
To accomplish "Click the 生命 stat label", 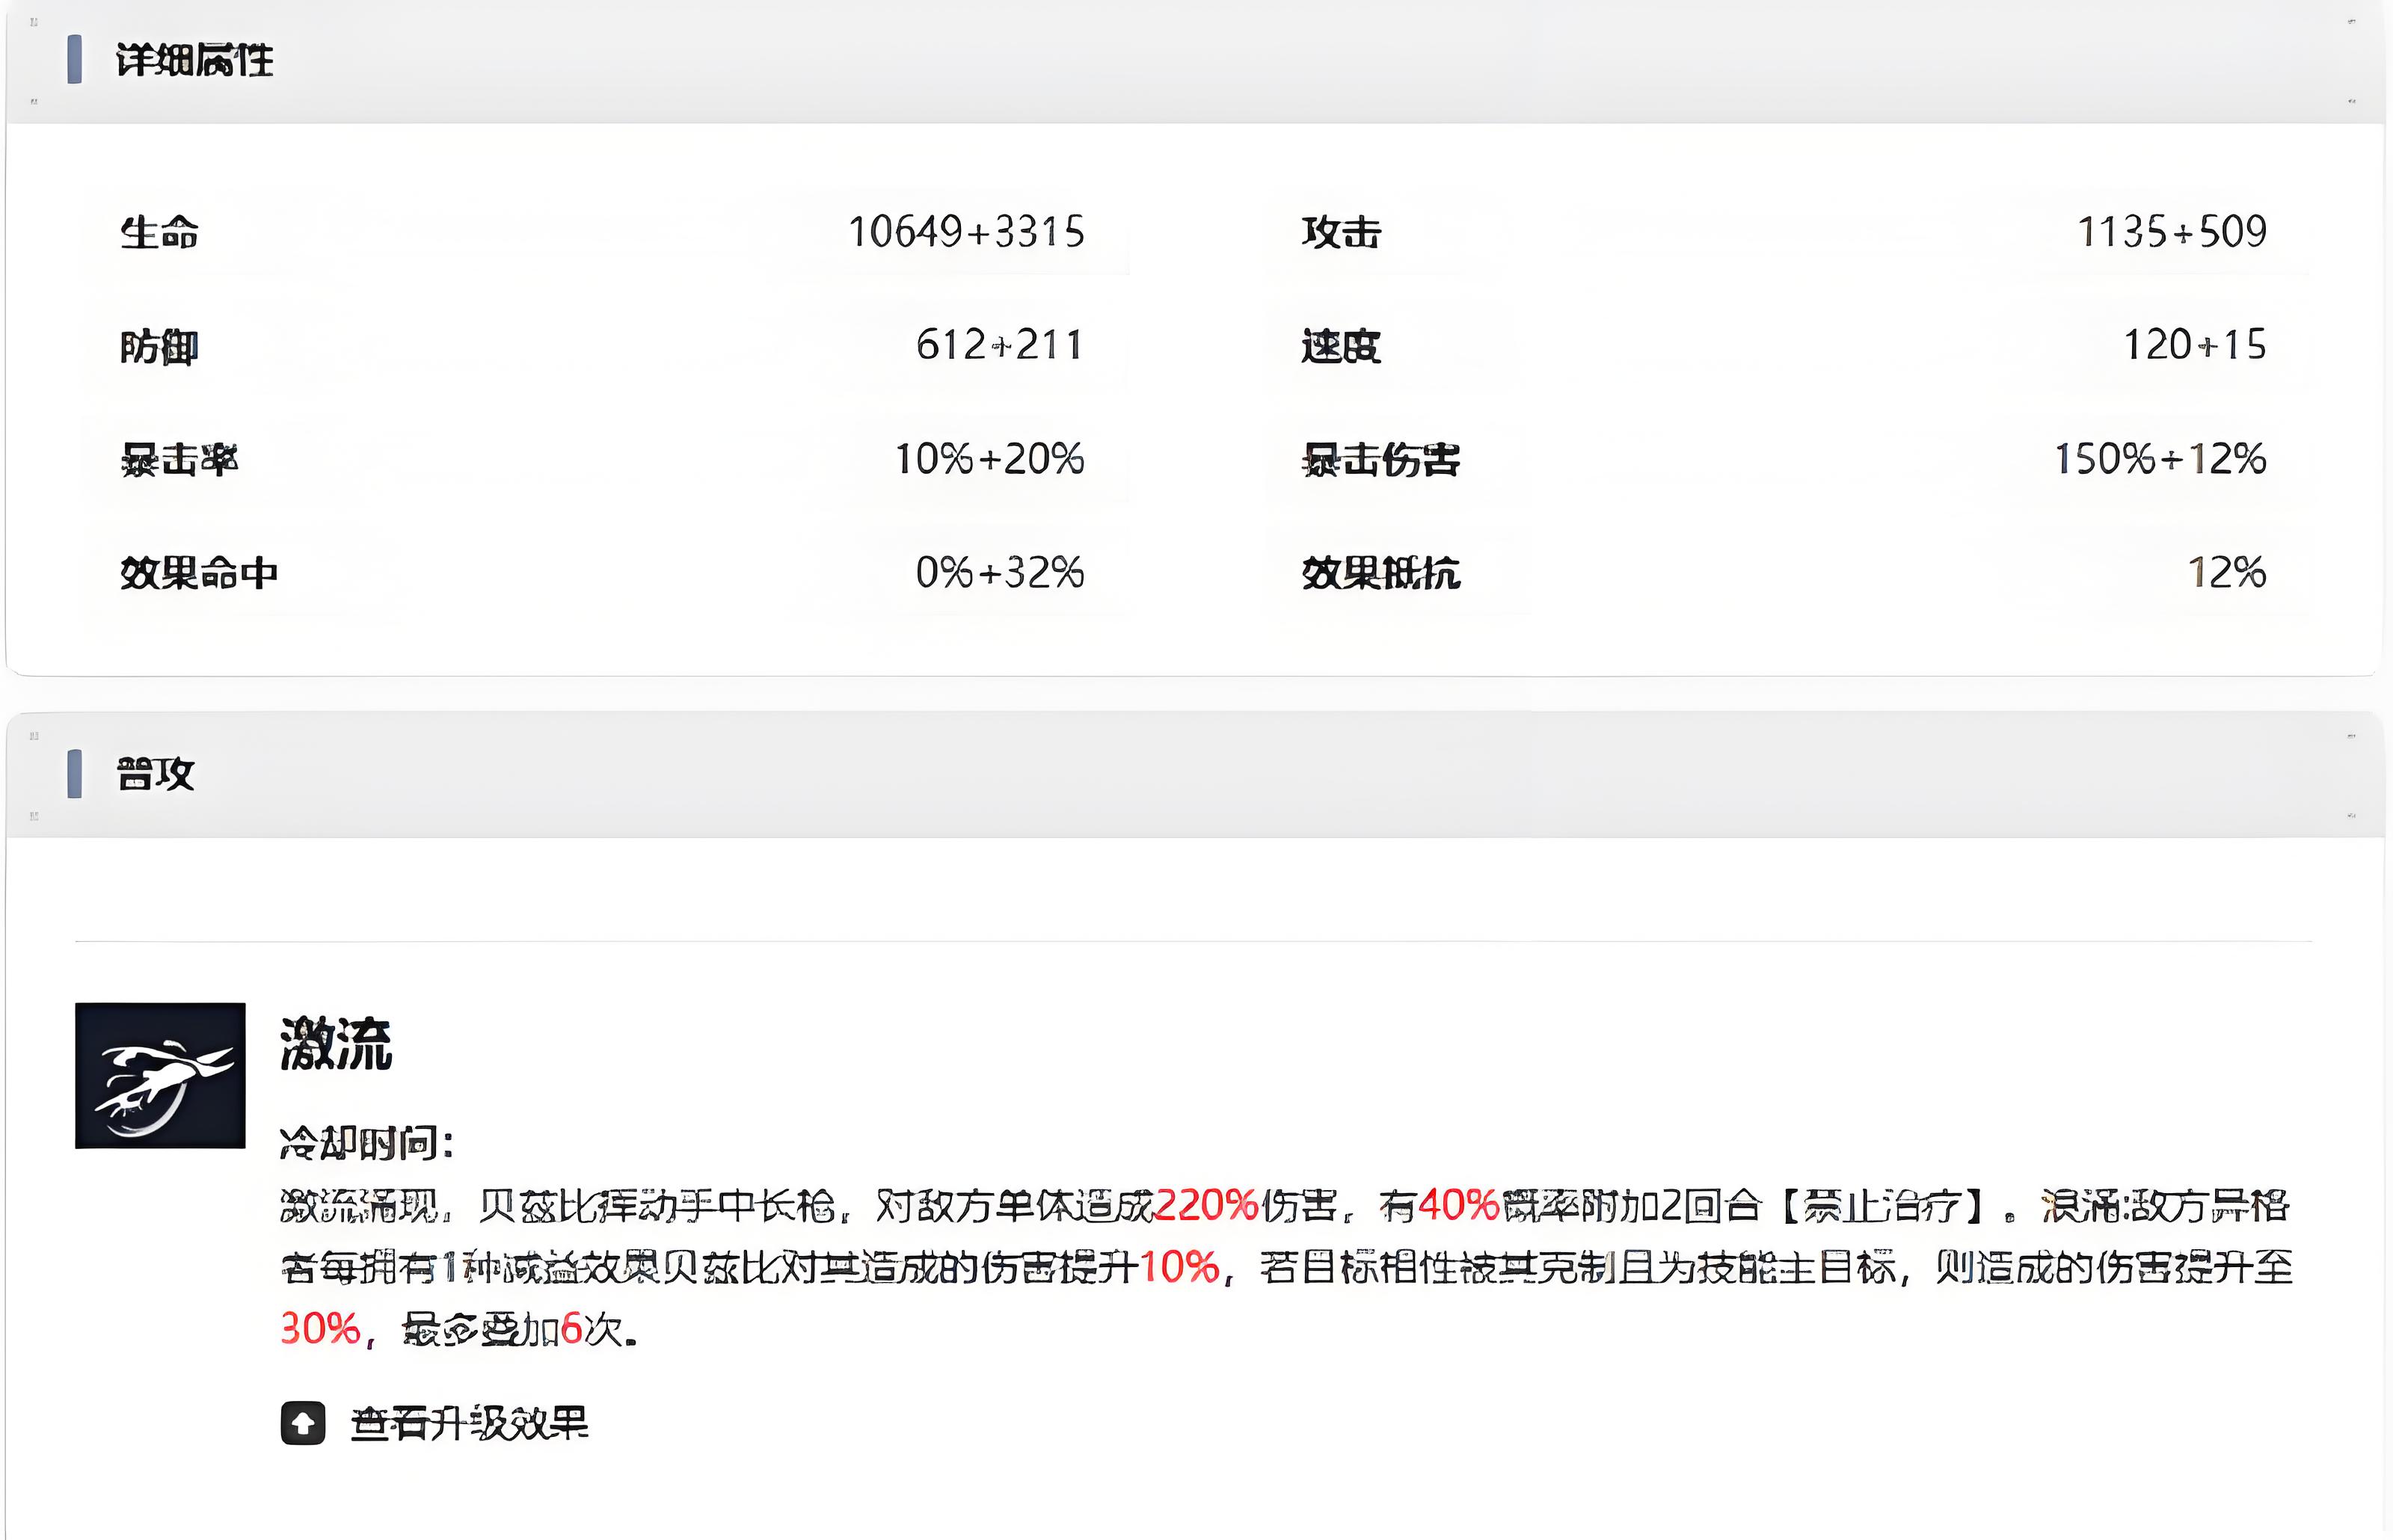I will pos(159,233).
